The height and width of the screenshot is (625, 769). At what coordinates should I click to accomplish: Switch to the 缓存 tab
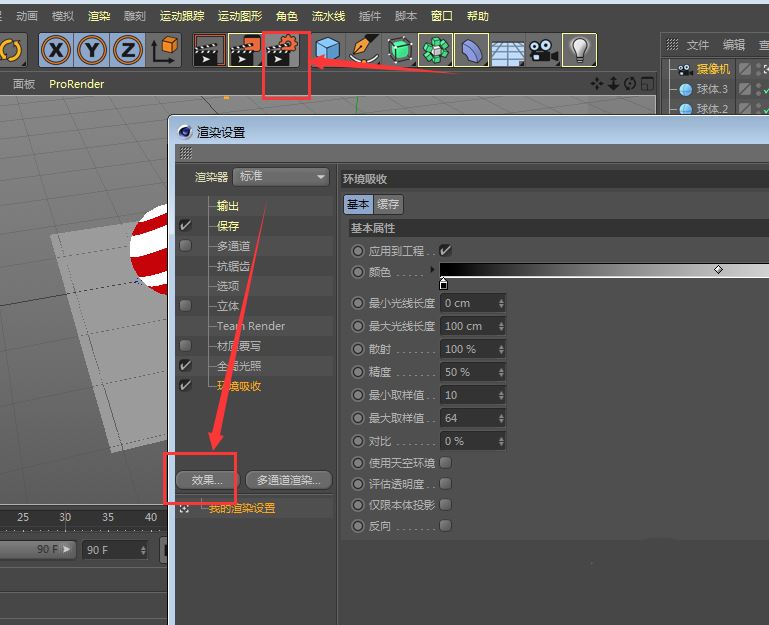(388, 204)
